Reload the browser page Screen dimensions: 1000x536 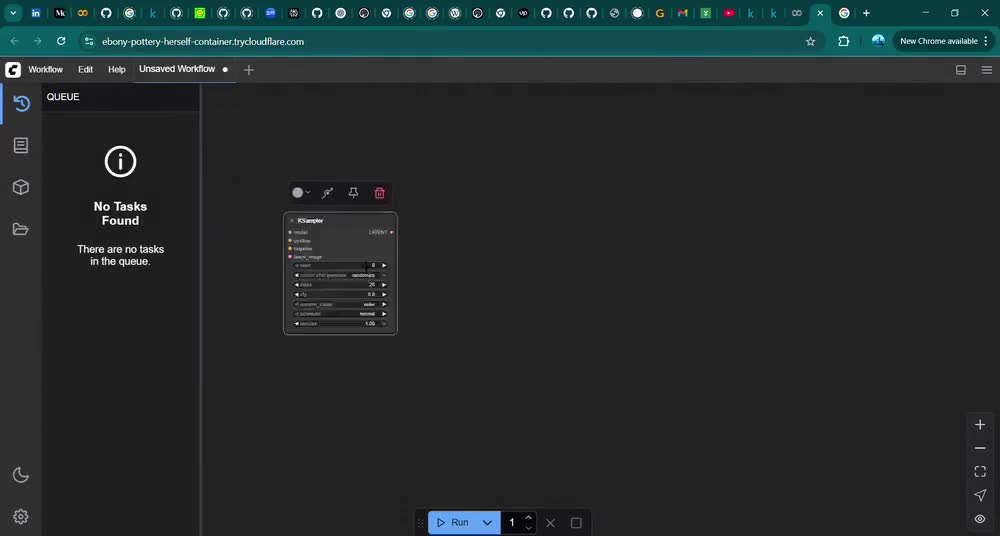click(x=61, y=41)
